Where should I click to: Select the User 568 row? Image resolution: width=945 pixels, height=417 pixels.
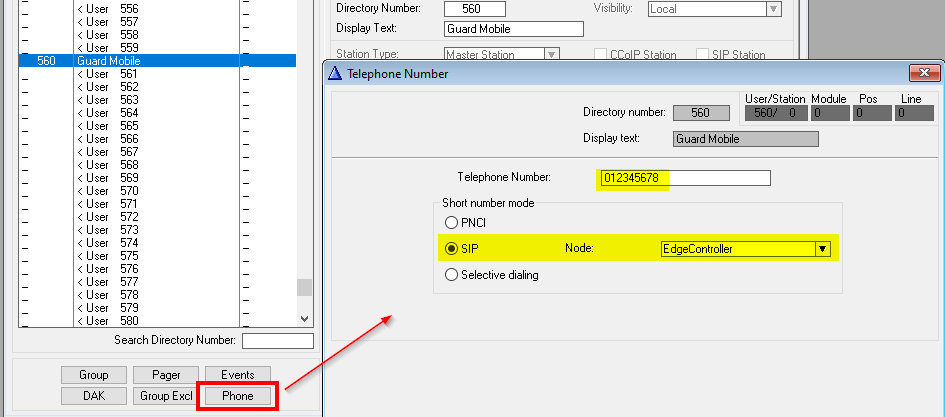pyautogui.click(x=157, y=165)
